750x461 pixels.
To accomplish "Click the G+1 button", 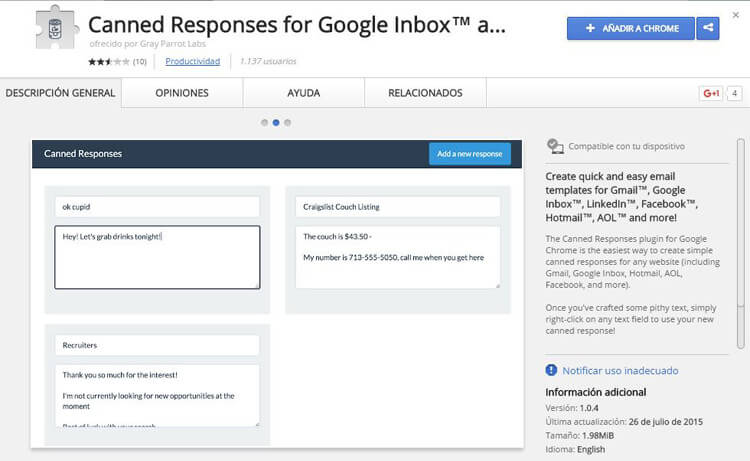I will 711,93.
